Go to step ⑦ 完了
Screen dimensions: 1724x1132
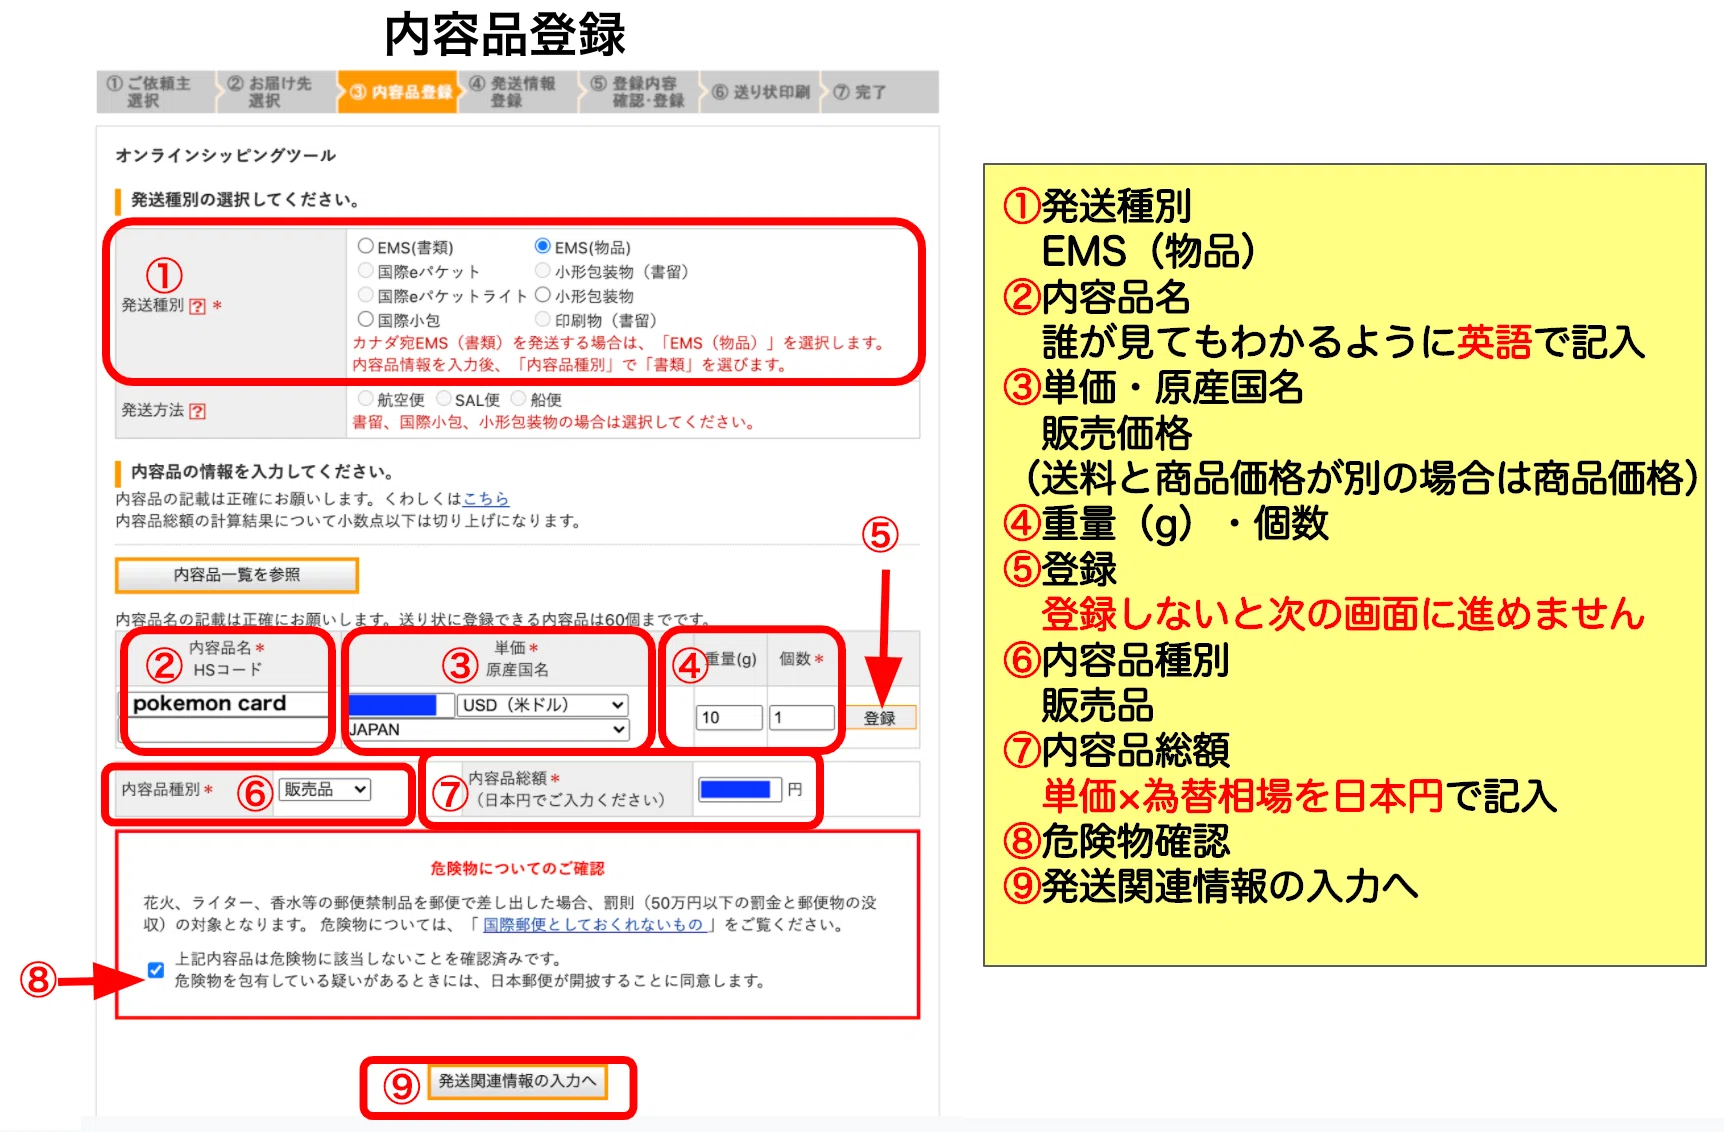click(879, 92)
